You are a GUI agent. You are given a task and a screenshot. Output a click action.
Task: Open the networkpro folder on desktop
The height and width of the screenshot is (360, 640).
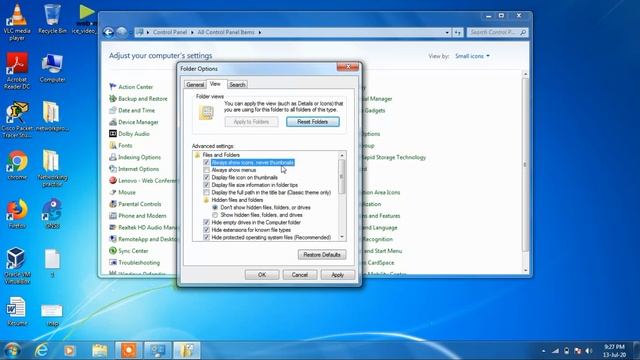click(52, 116)
